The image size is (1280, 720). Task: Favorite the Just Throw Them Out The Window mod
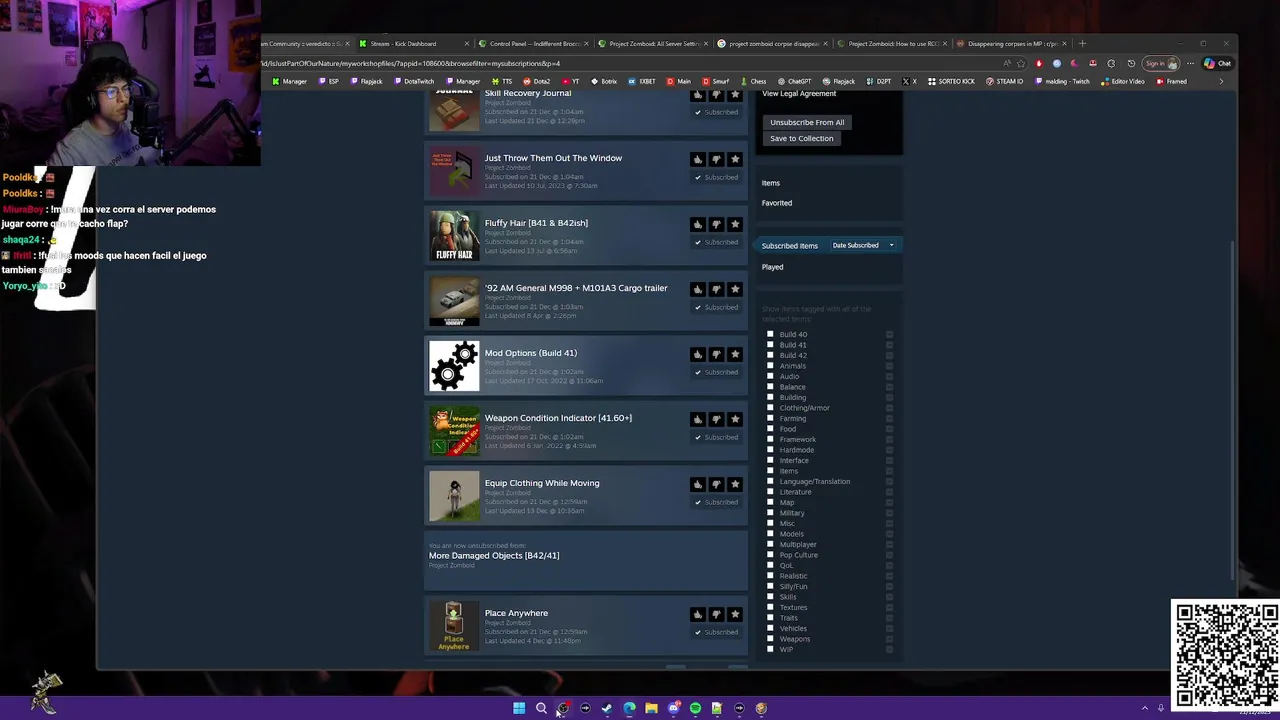(735, 159)
